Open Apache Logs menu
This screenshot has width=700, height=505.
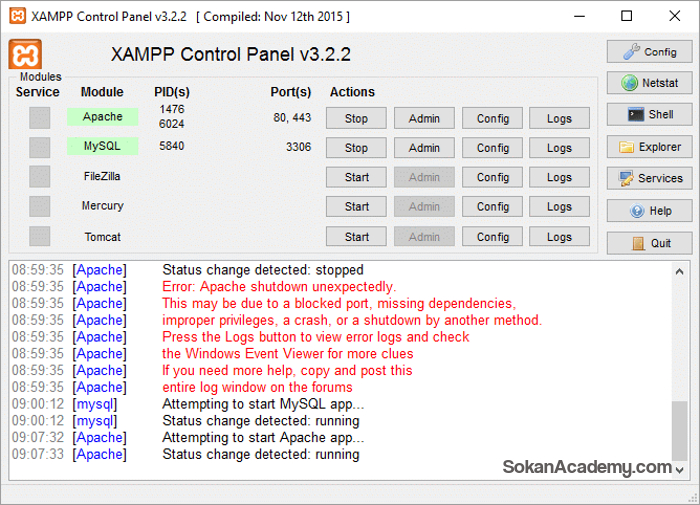pos(559,118)
